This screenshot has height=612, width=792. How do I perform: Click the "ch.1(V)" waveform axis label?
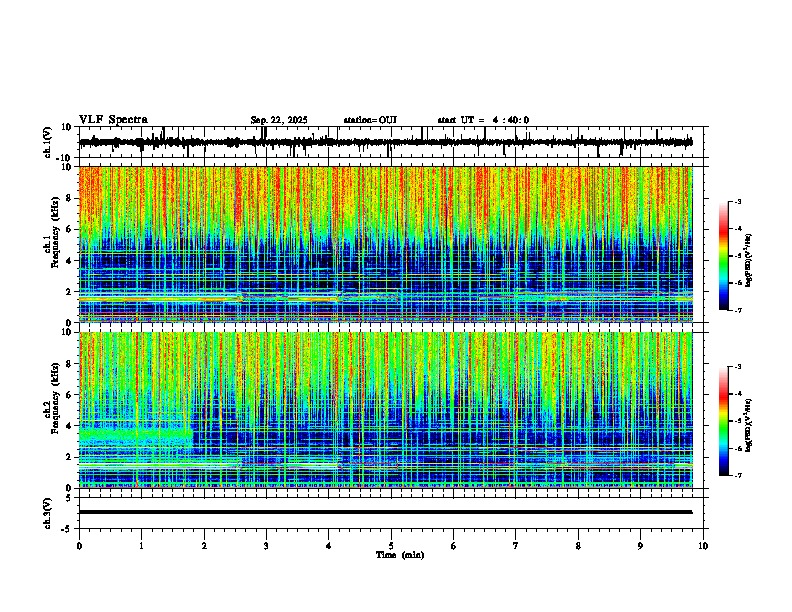pyautogui.click(x=48, y=142)
